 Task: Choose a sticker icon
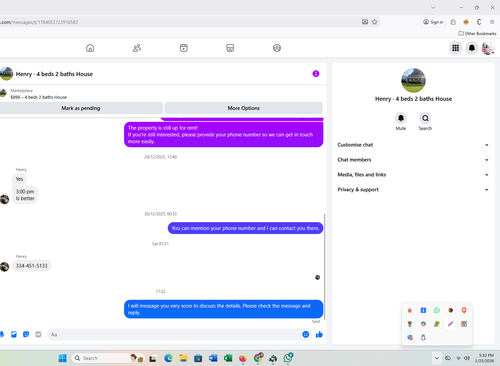coord(26,334)
